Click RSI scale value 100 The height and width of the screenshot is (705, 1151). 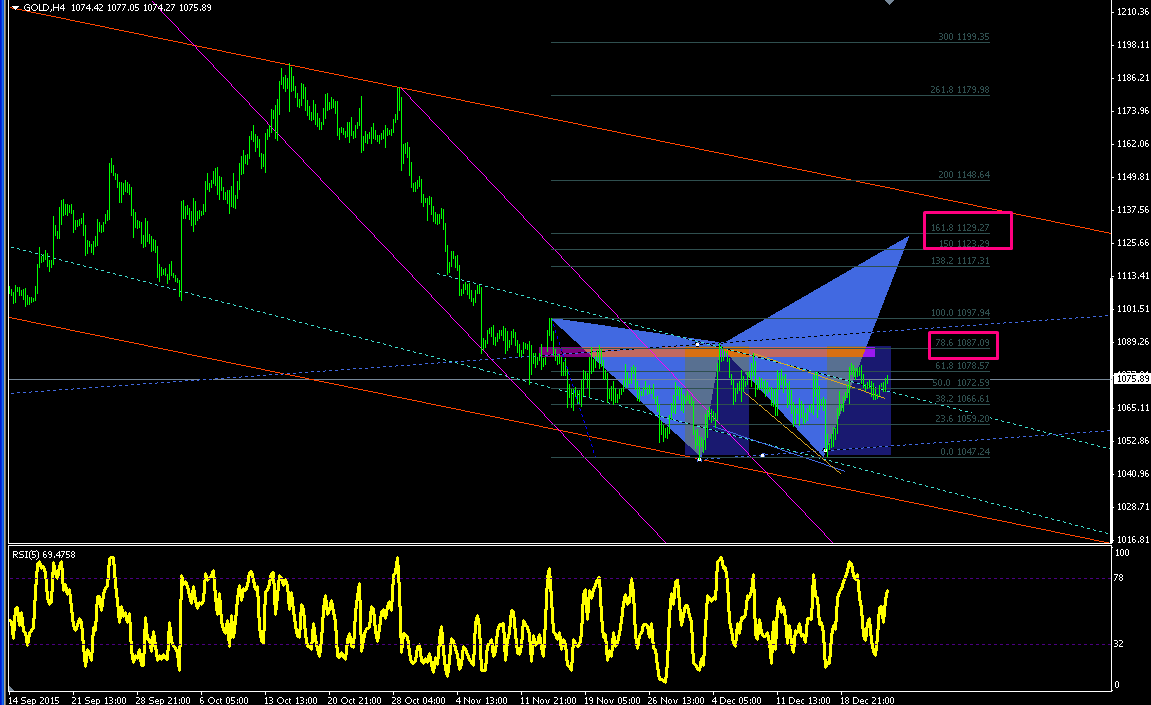click(1122, 552)
